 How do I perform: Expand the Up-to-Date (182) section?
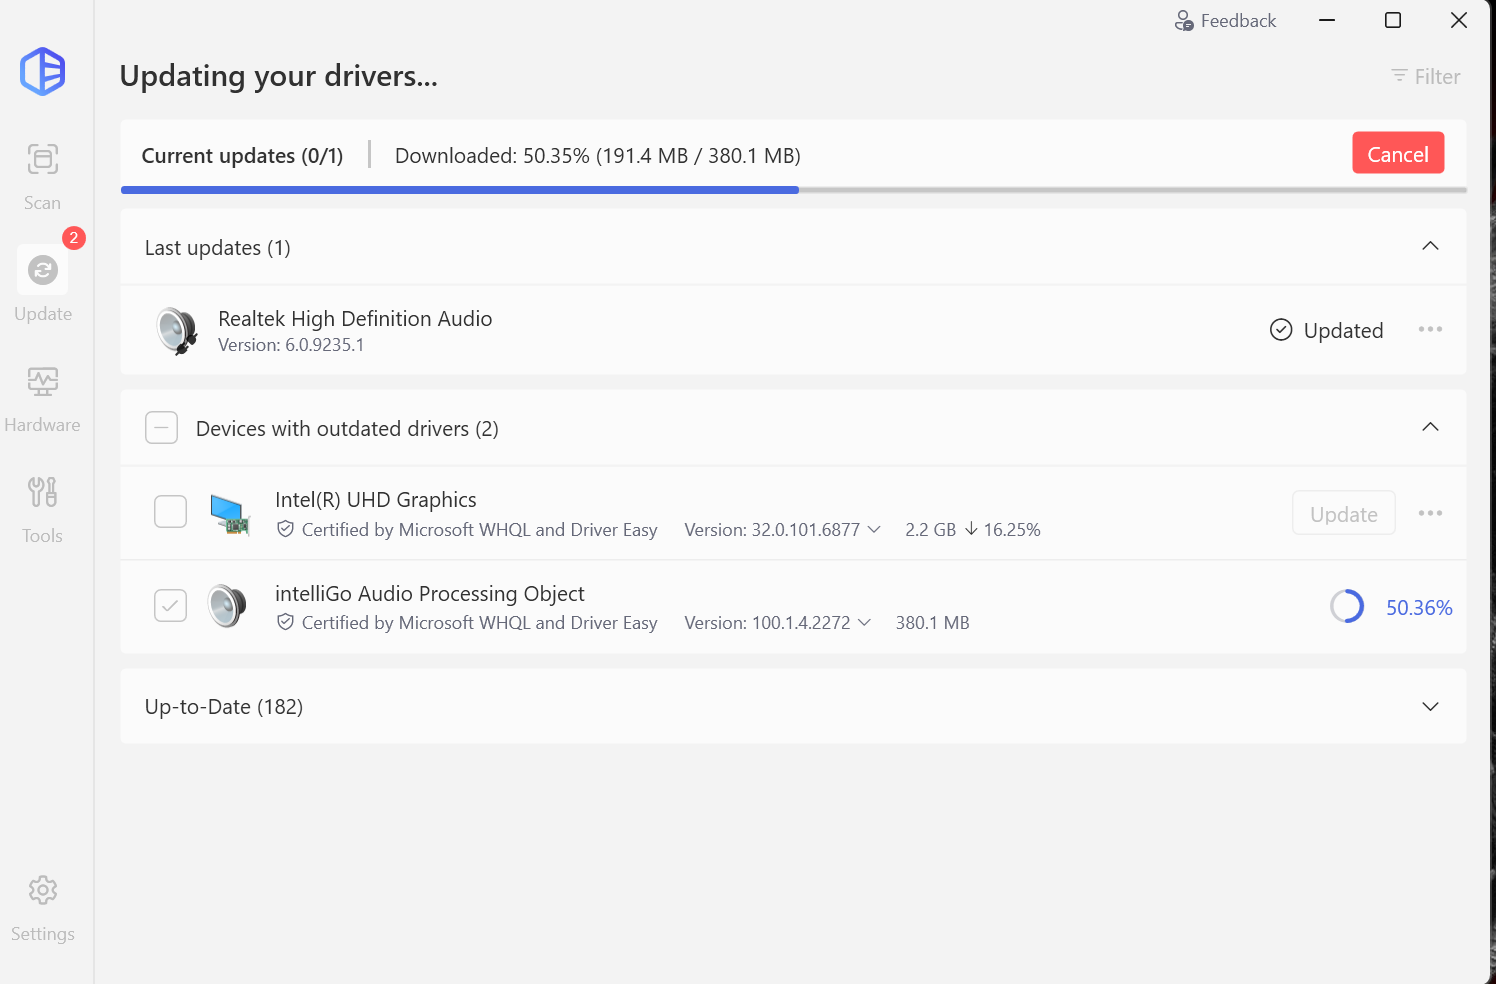click(x=1430, y=706)
